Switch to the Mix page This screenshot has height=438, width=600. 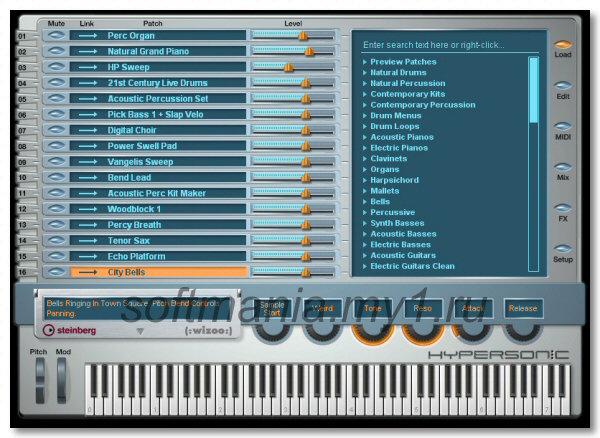(563, 167)
